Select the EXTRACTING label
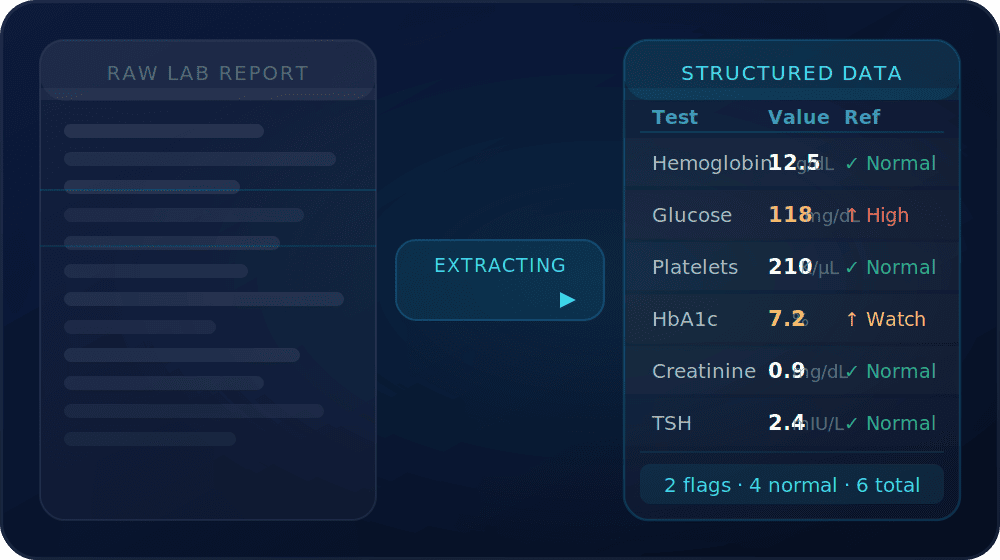Viewport: 1000px width, 560px height. pyautogui.click(x=500, y=265)
